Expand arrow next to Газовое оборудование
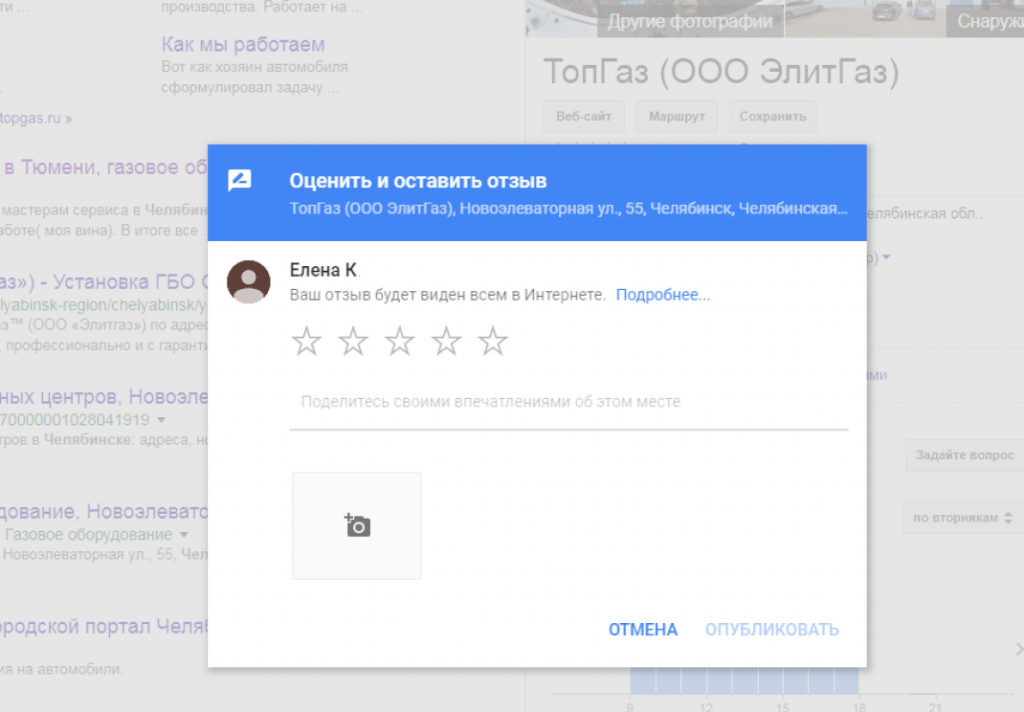 tap(184, 535)
